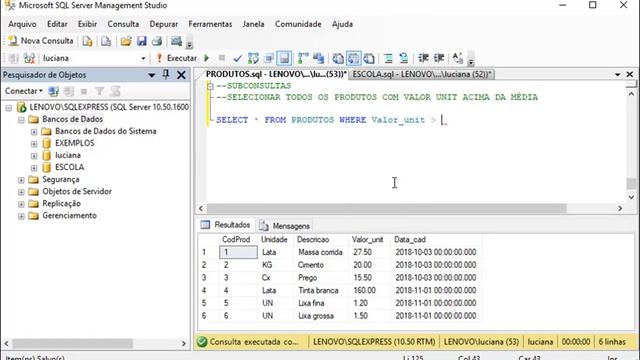Open the Consulta menu
This screenshot has width=640, height=360.
click(x=123, y=24)
